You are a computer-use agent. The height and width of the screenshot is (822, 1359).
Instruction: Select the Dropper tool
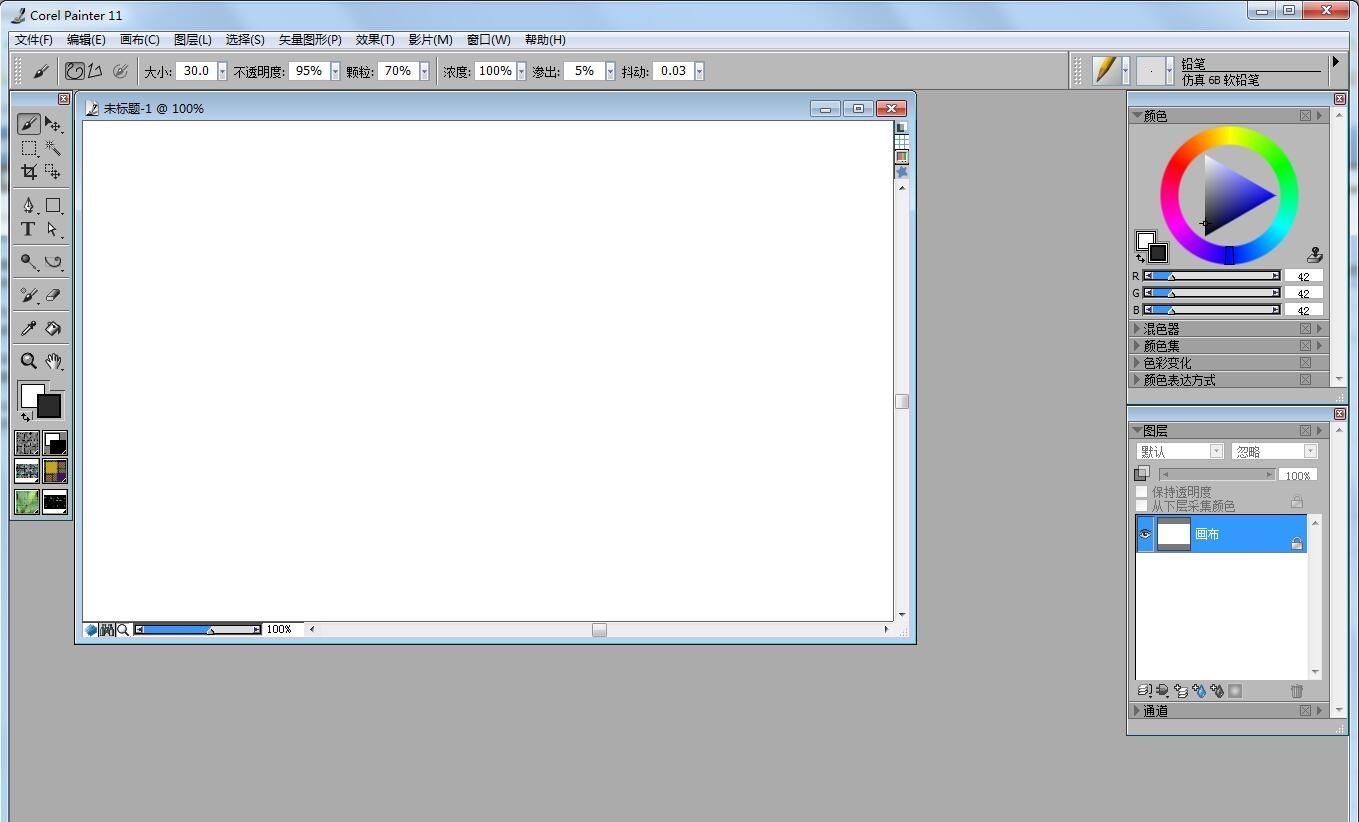[28, 328]
